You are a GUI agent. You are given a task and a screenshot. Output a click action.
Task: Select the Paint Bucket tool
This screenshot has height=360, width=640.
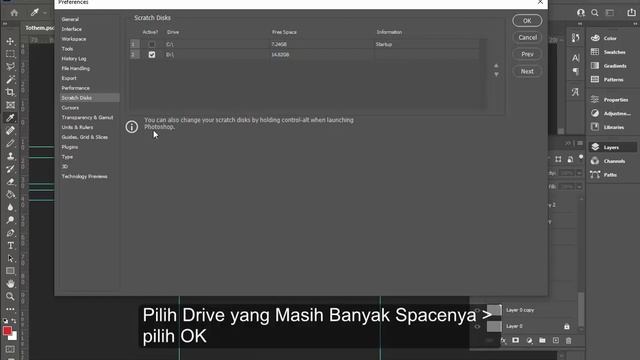[10, 195]
